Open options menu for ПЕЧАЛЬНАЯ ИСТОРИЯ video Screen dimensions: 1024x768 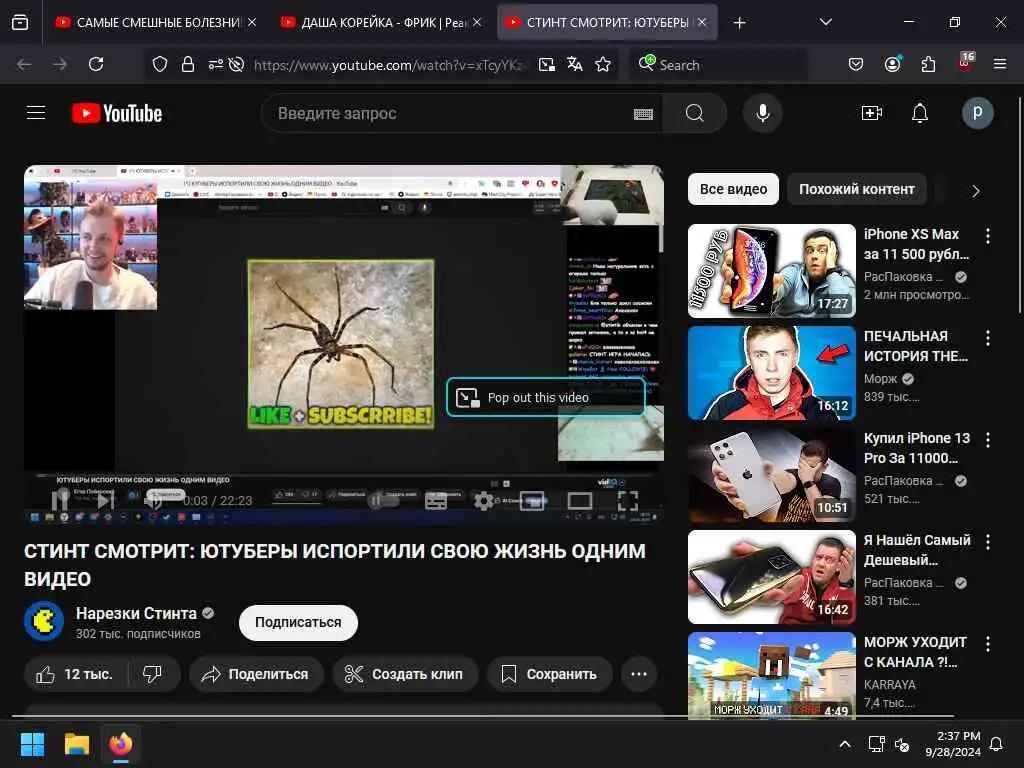coord(987,338)
